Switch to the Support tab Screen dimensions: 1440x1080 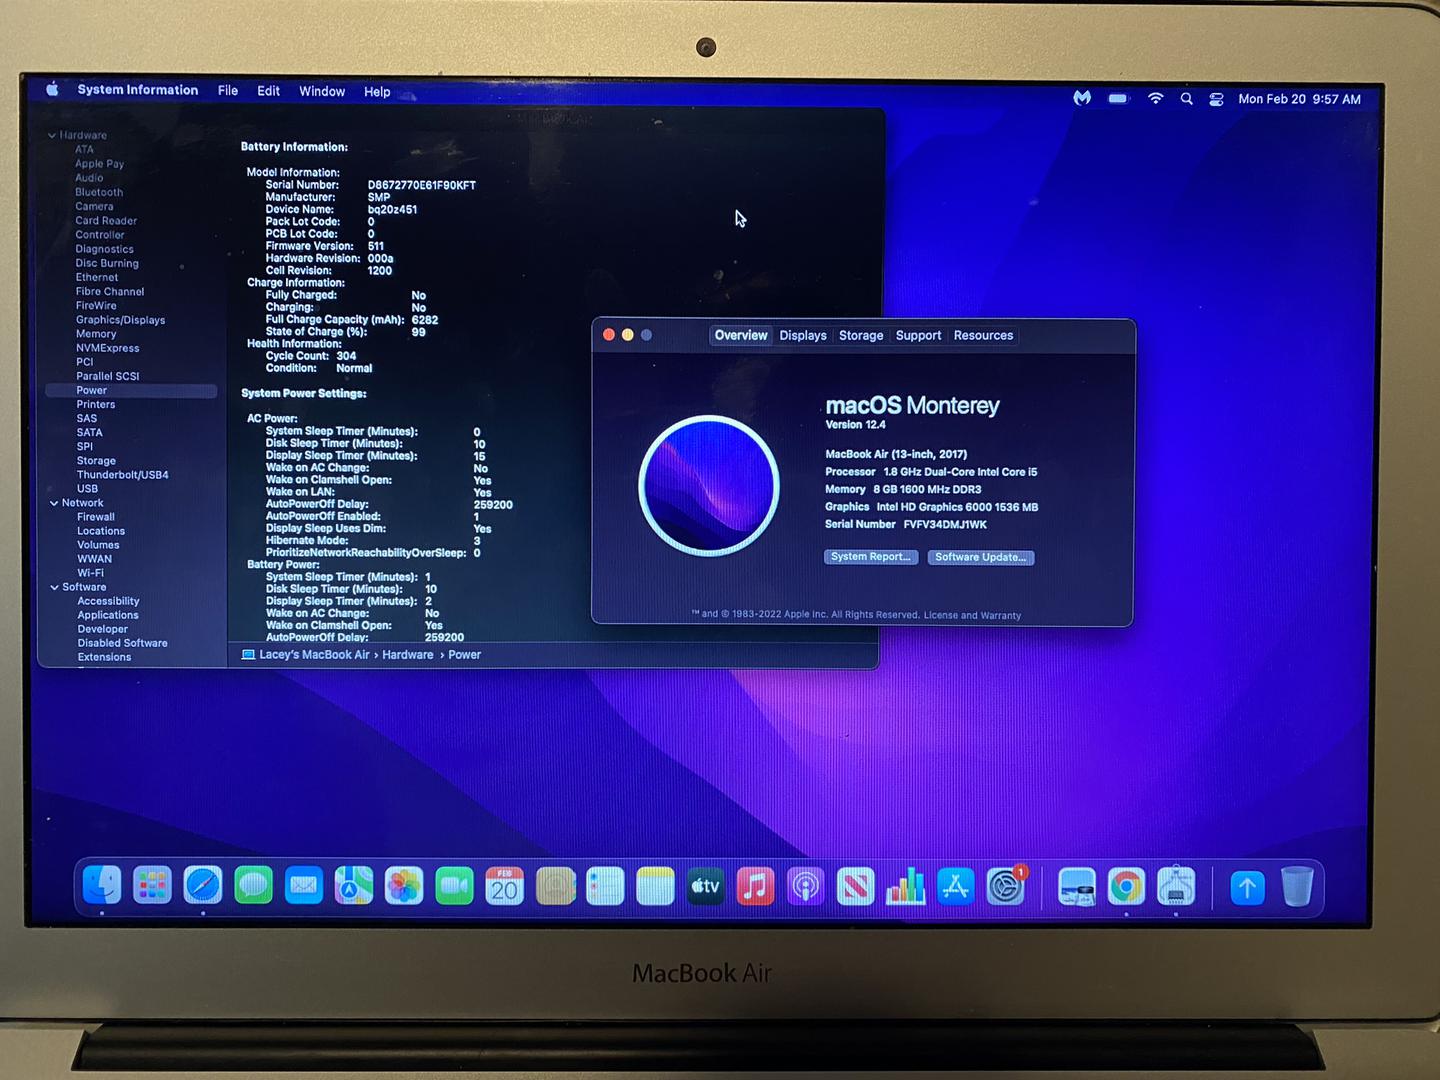click(918, 335)
